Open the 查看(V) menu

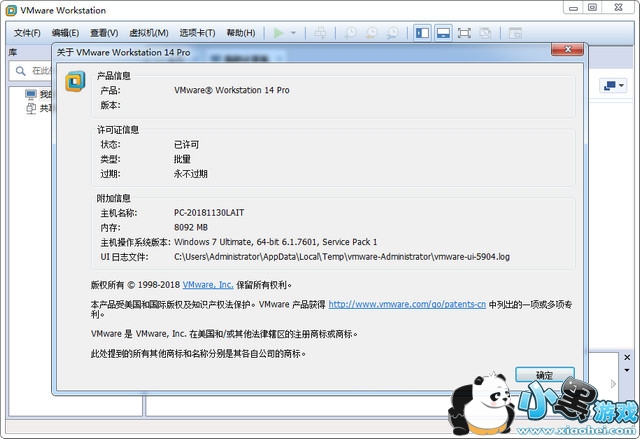coord(104,33)
